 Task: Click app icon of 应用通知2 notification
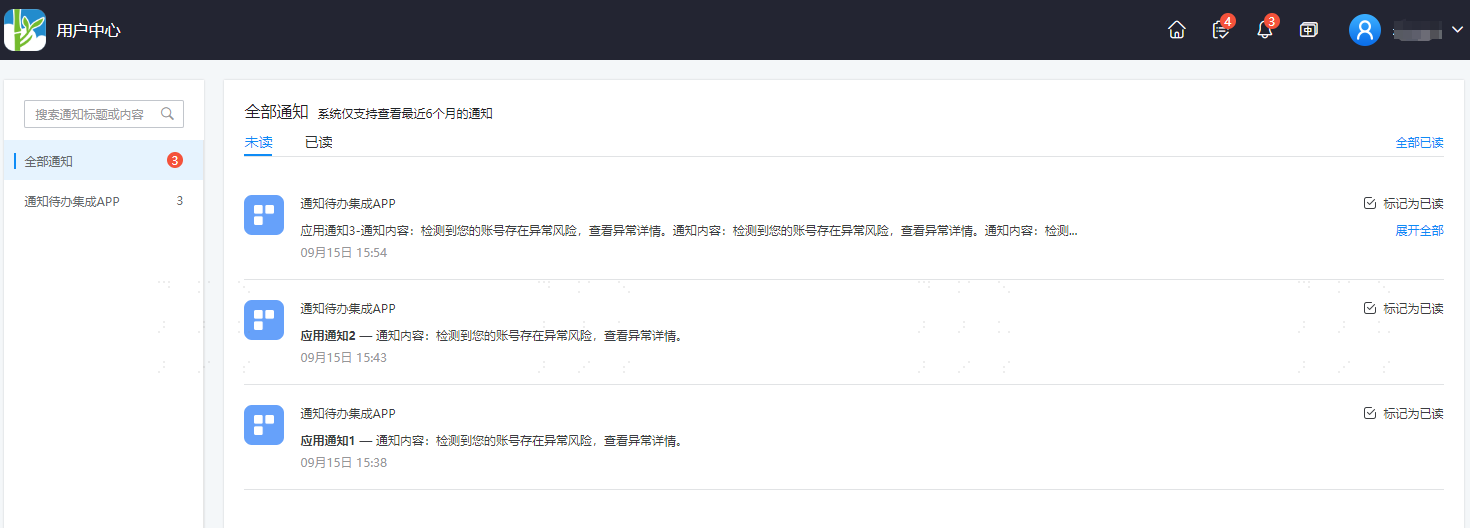(264, 320)
